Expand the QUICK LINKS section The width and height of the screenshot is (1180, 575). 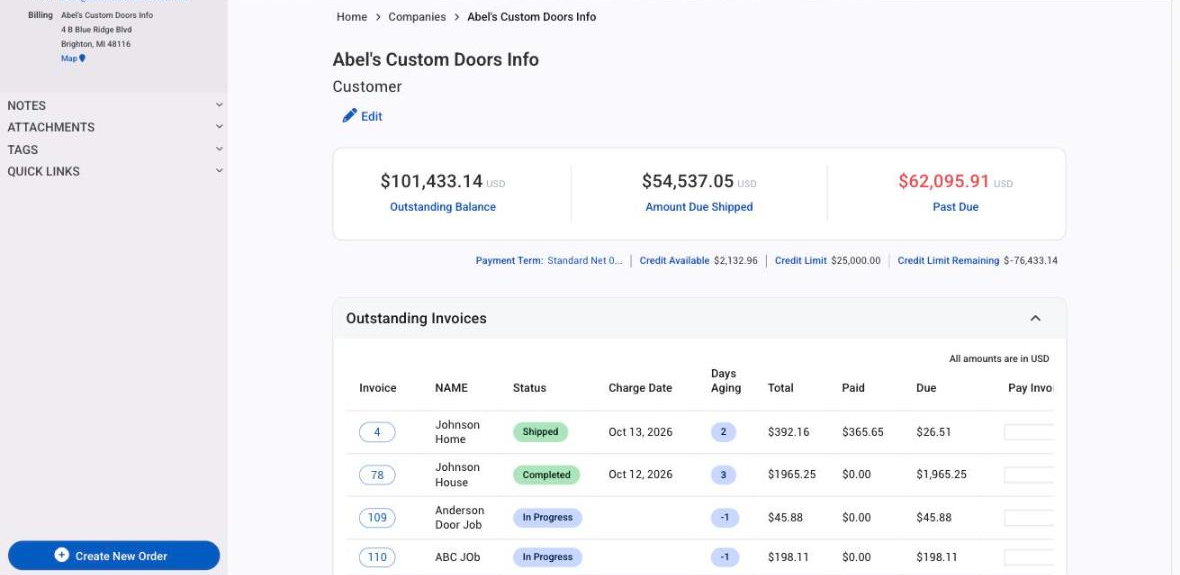[113, 171]
